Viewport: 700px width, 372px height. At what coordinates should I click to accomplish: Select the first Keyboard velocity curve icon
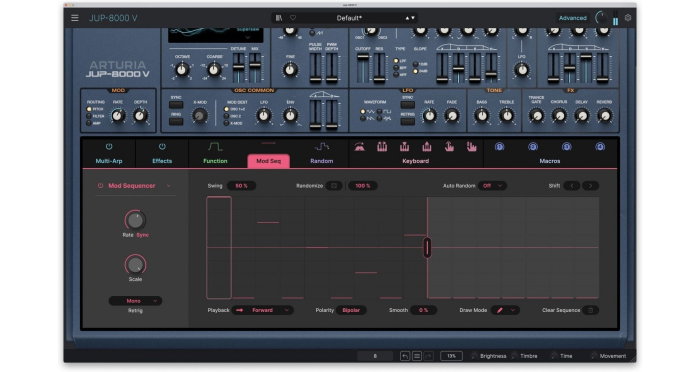[359, 146]
